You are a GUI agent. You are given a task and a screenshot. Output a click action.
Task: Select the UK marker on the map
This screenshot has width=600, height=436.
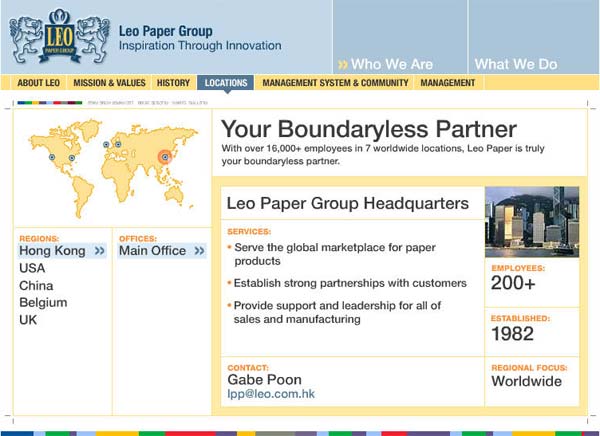point(106,145)
